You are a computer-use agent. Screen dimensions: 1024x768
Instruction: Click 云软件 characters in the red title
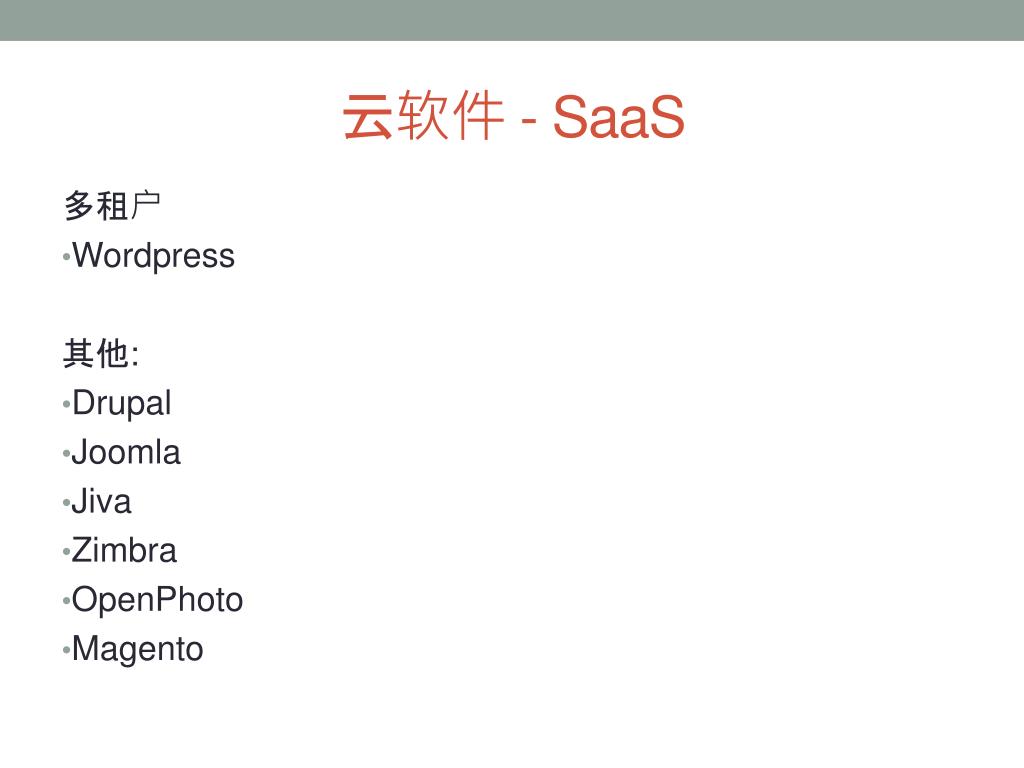click(x=423, y=116)
